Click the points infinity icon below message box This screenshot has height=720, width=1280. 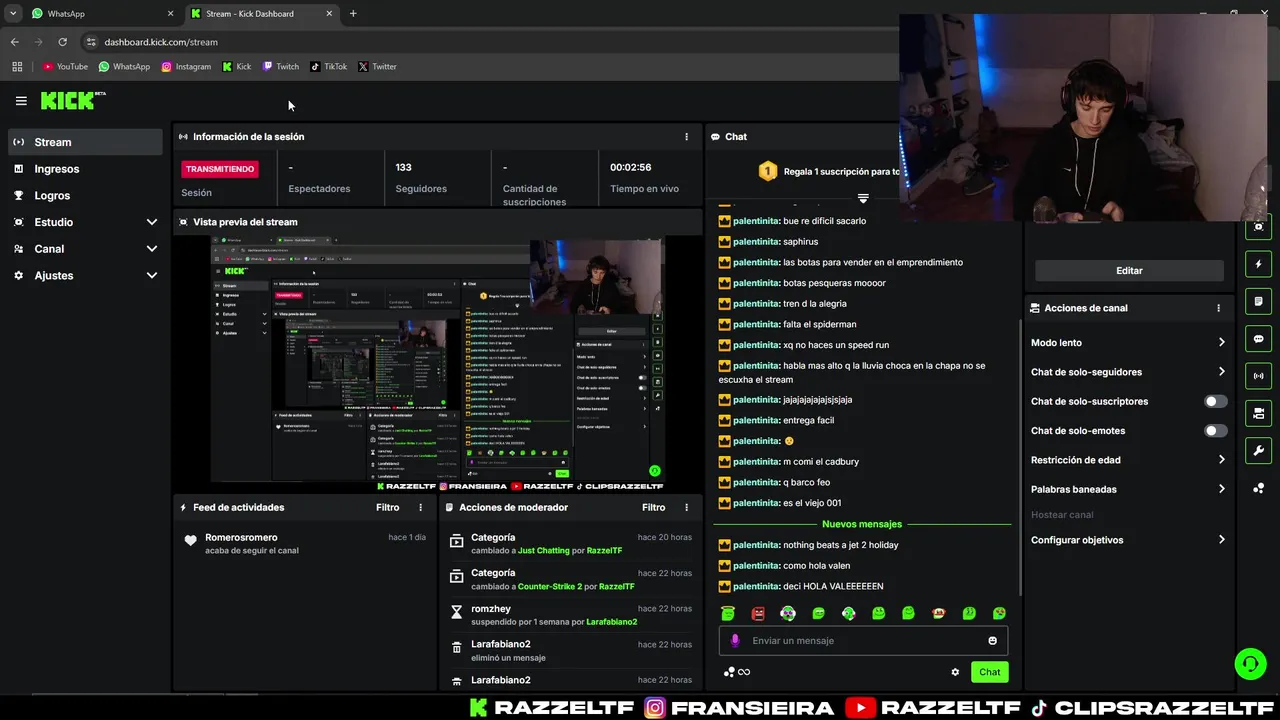(x=737, y=672)
